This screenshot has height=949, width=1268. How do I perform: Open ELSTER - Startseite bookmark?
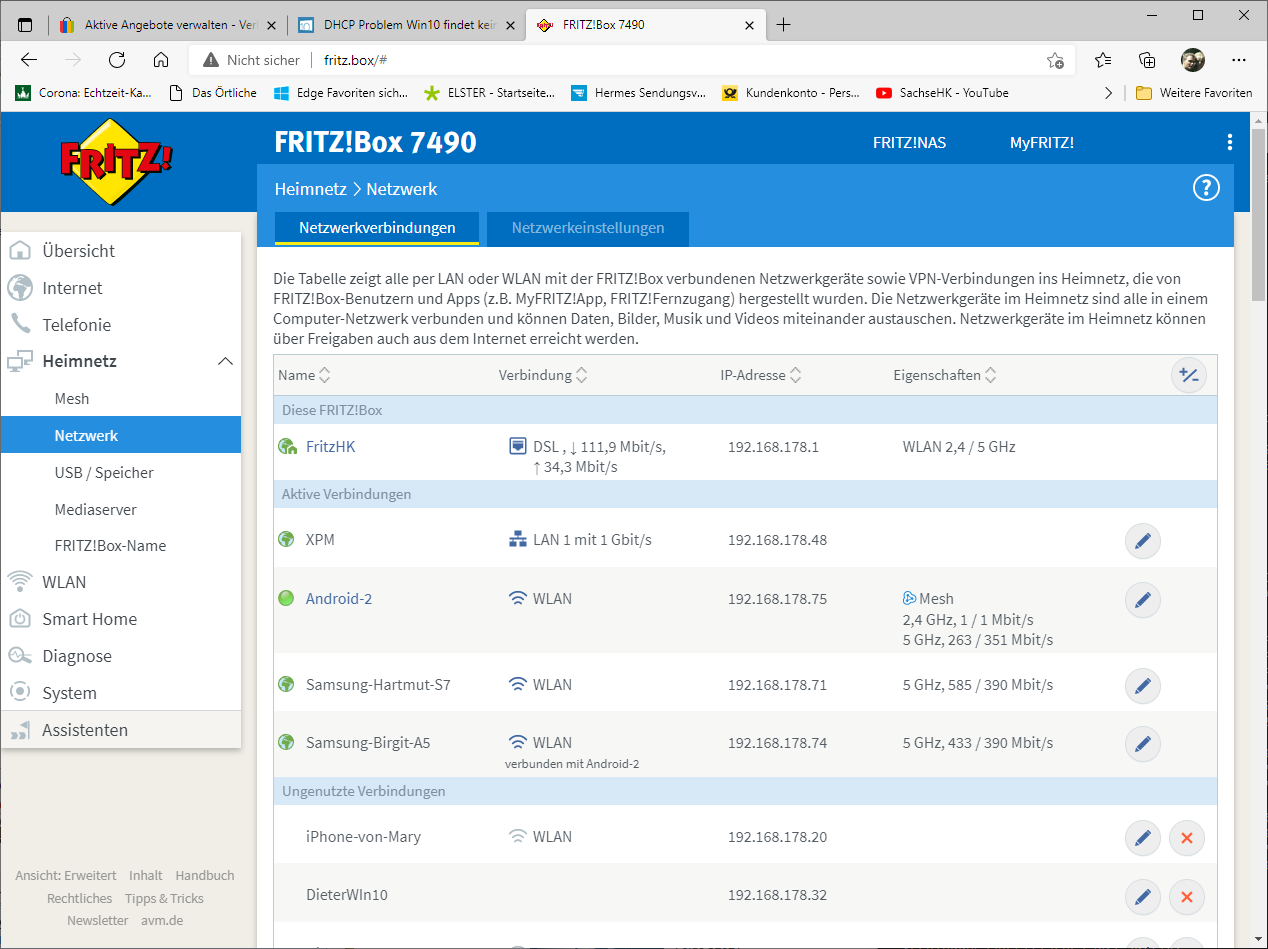(489, 93)
